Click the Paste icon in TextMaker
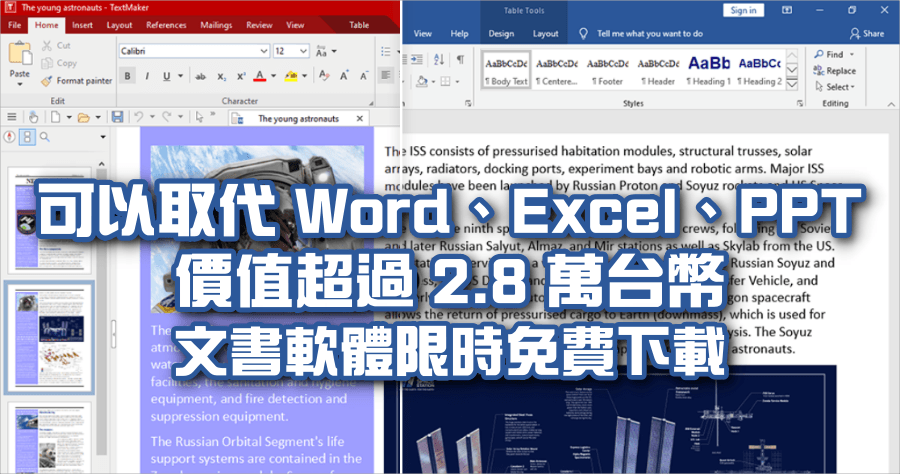Viewport: 900px width, 474px height. [x=20, y=53]
